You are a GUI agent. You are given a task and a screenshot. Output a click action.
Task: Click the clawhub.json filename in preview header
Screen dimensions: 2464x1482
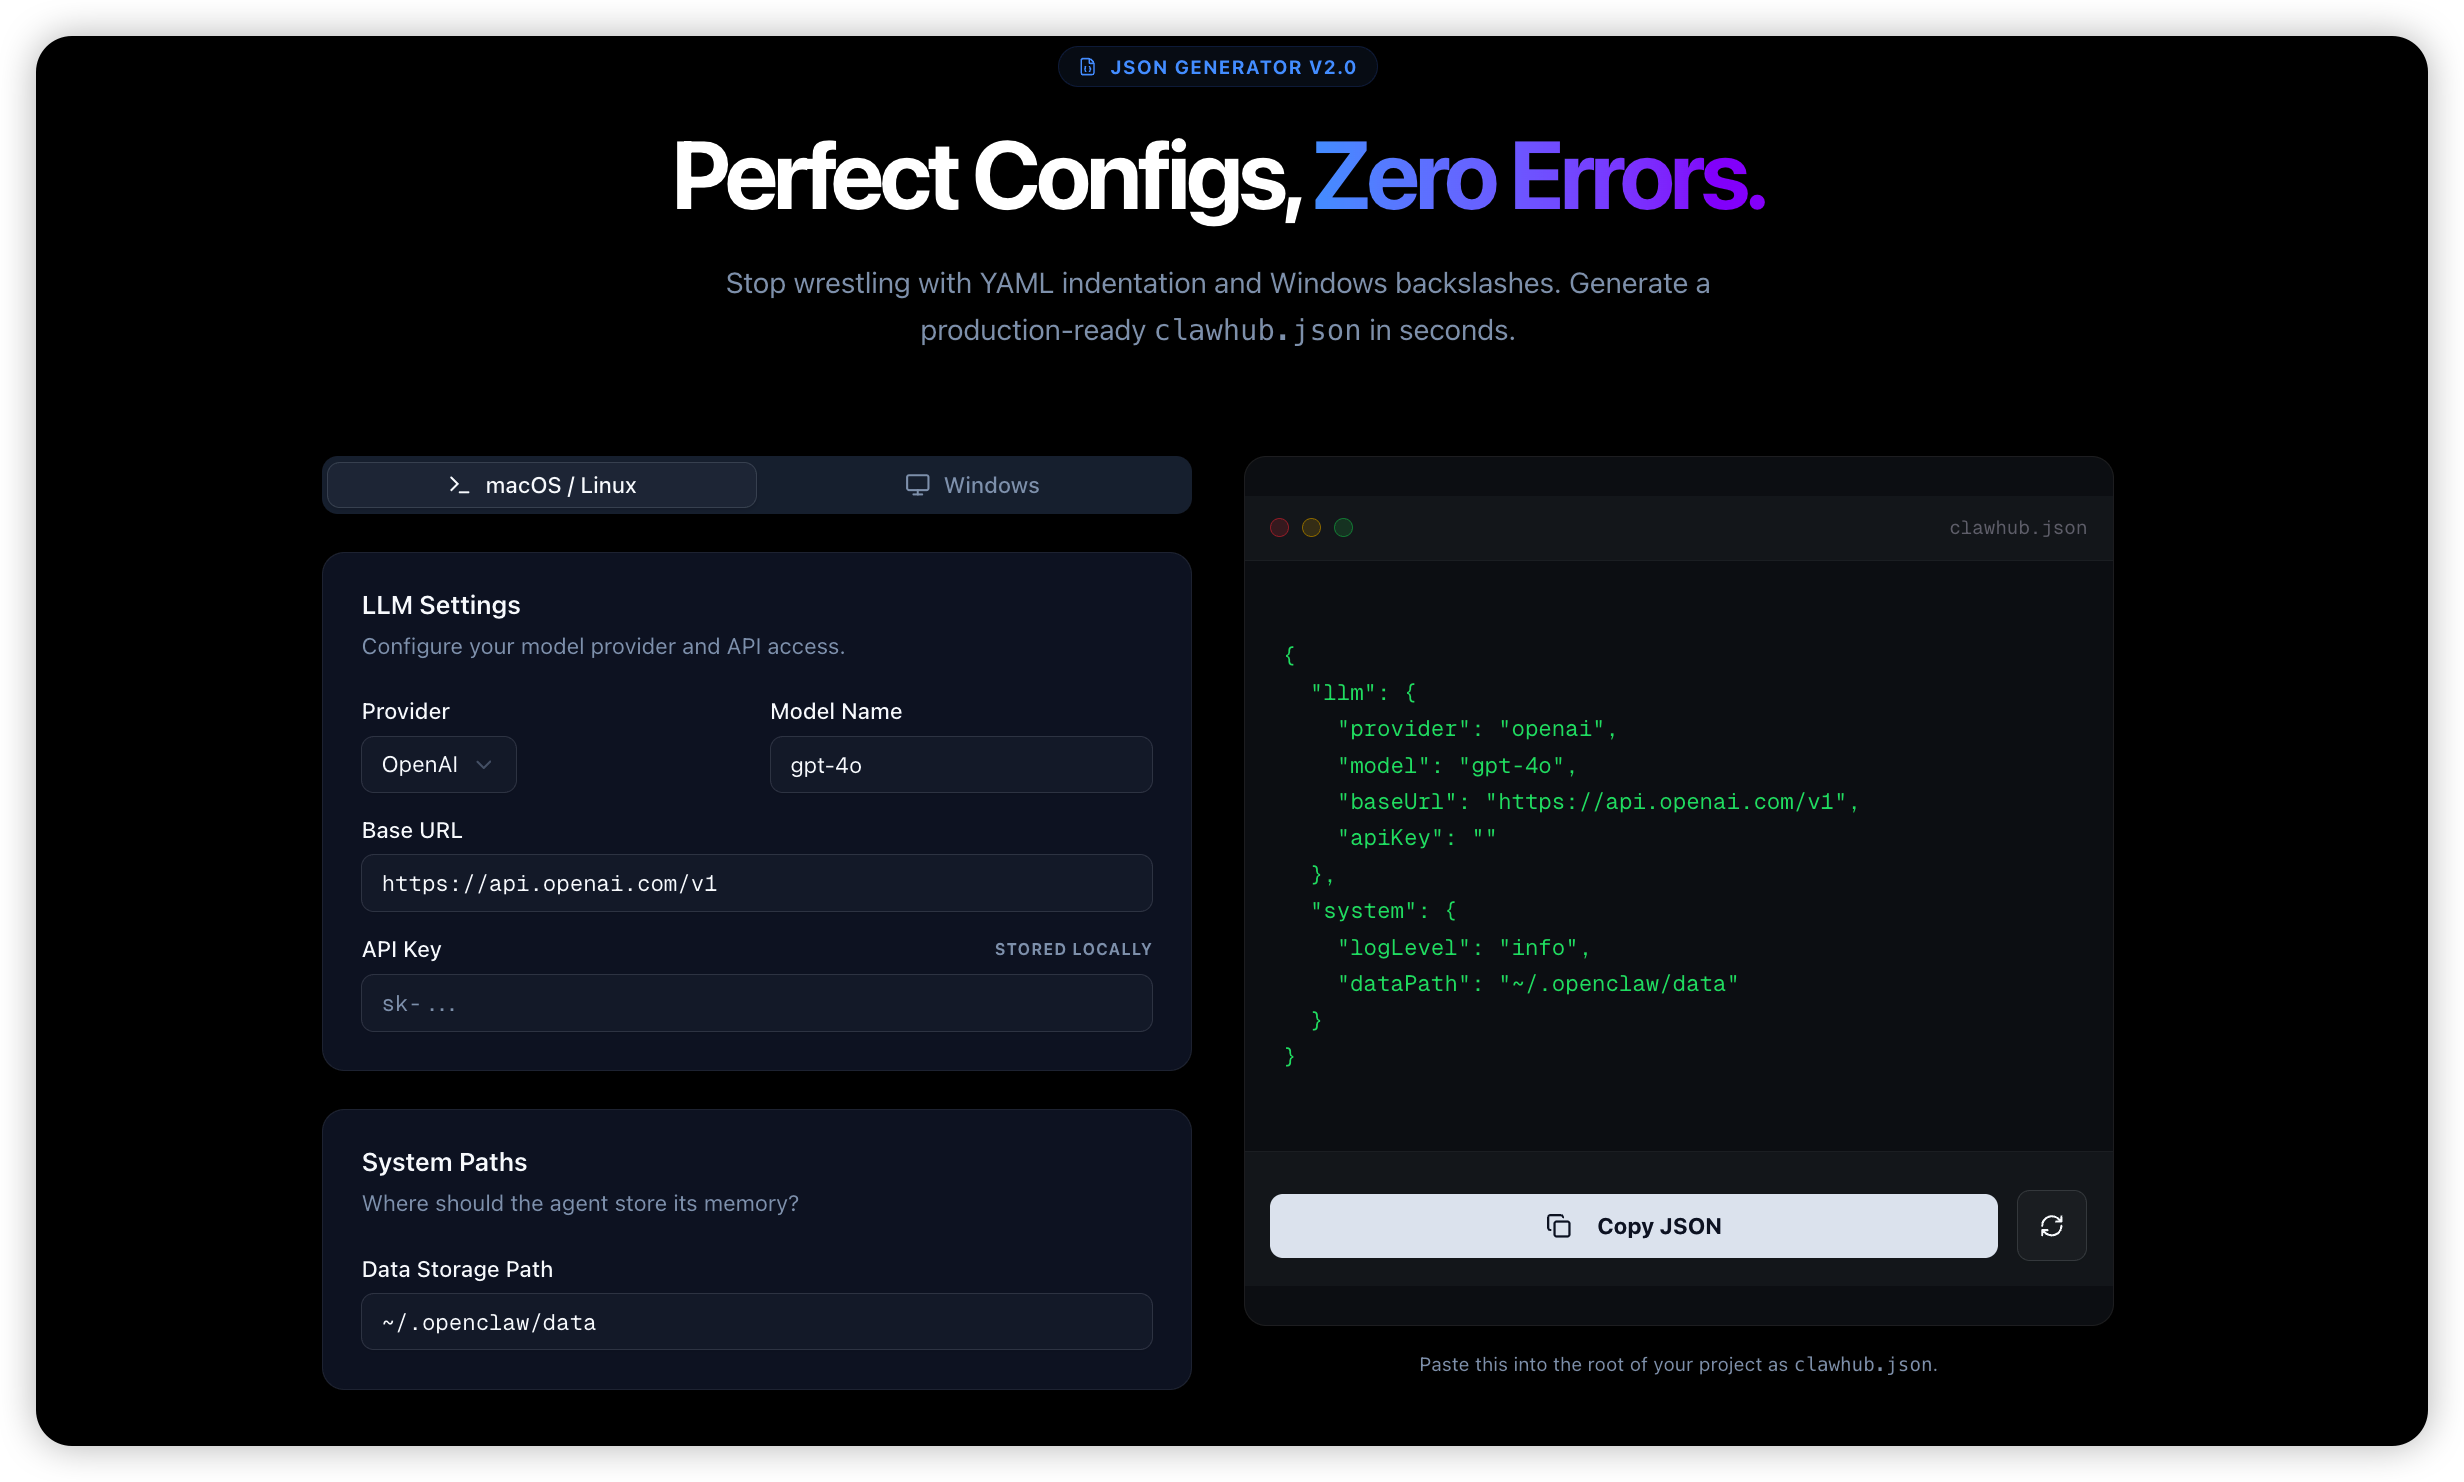2017,528
